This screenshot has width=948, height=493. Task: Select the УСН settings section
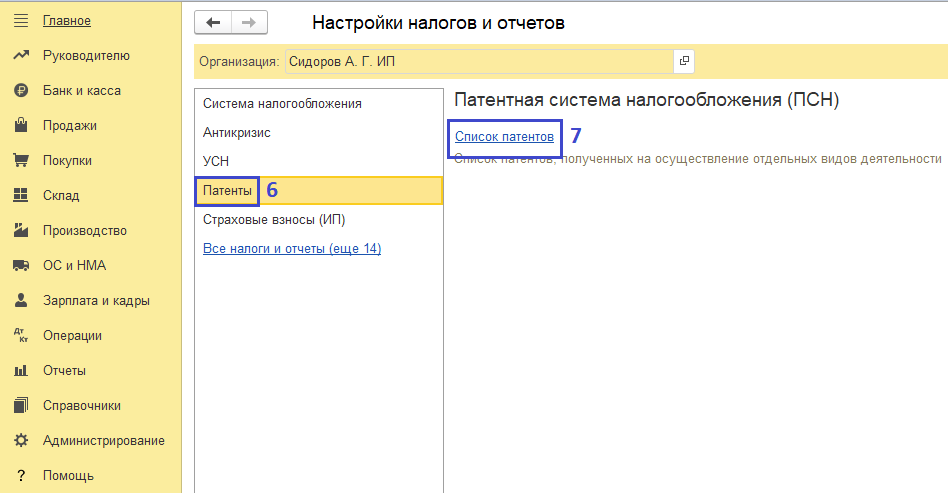(x=217, y=161)
